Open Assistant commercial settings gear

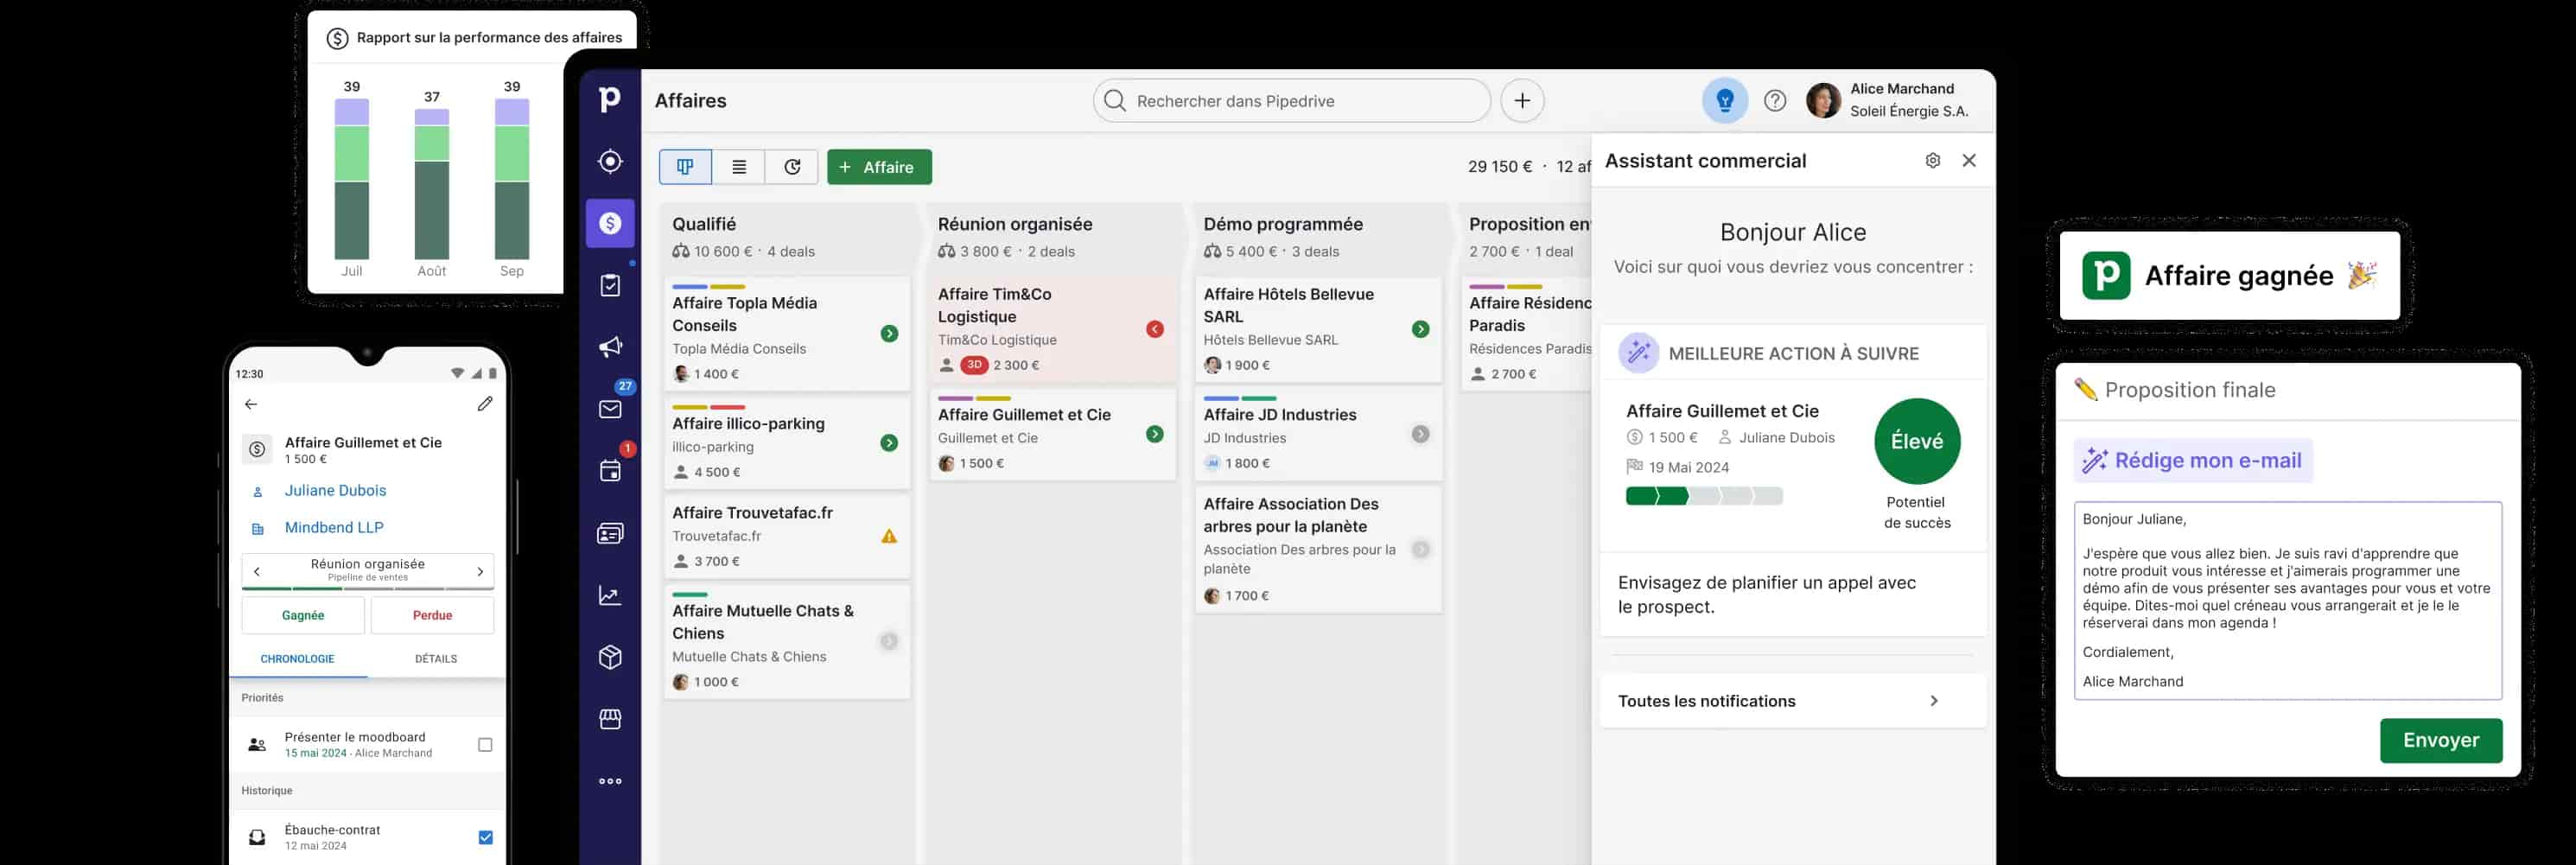1932,161
